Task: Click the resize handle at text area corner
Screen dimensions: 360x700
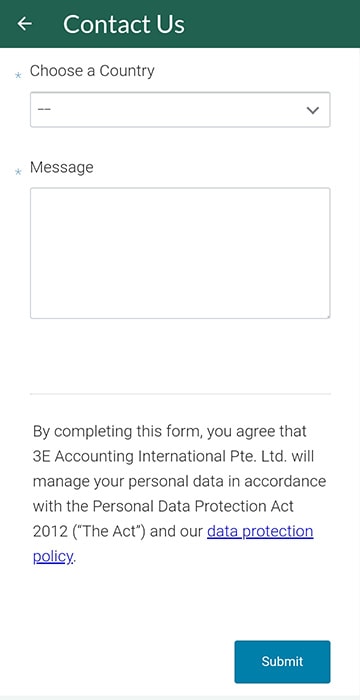Action: pos(328,316)
